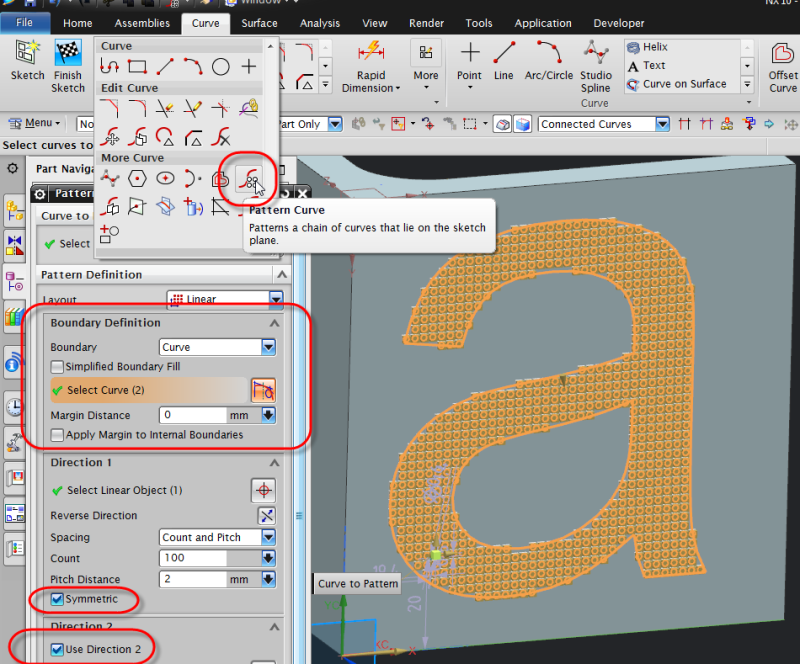Click the plus Point icon in Curve gallery

(248, 66)
